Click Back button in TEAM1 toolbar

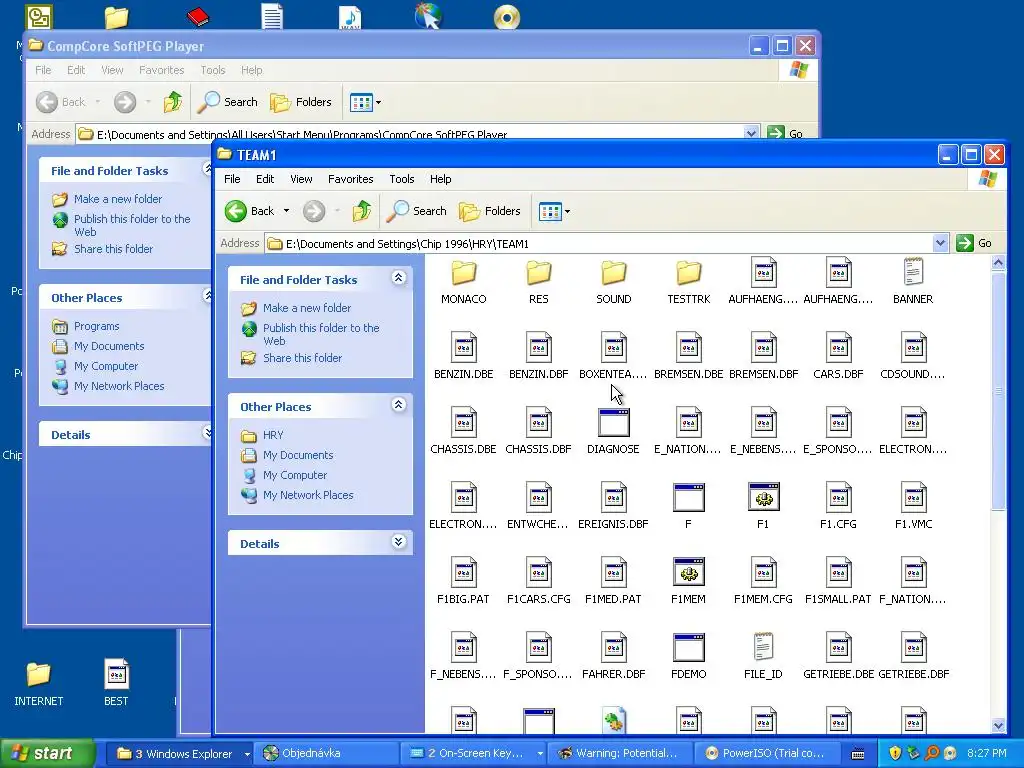pos(250,211)
